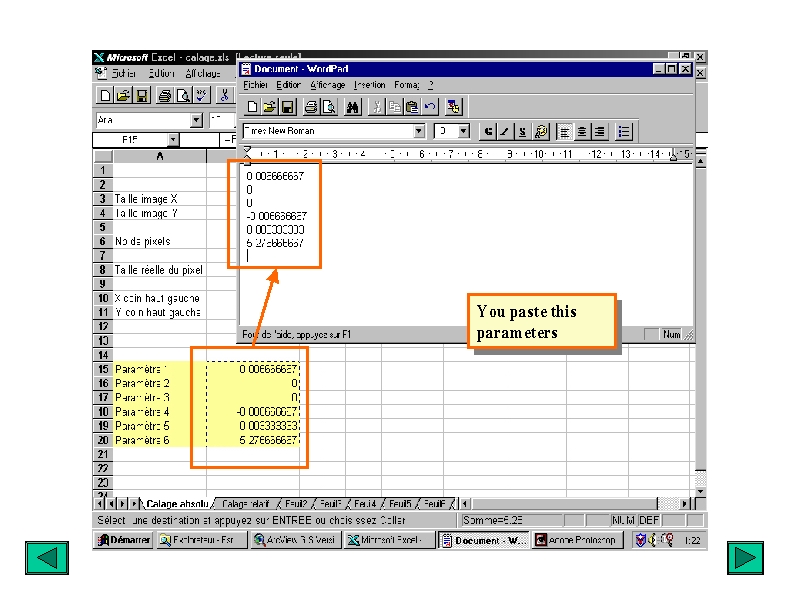Click green previous-slide arrow button
The height and width of the screenshot is (600, 800).
[x=46, y=558]
